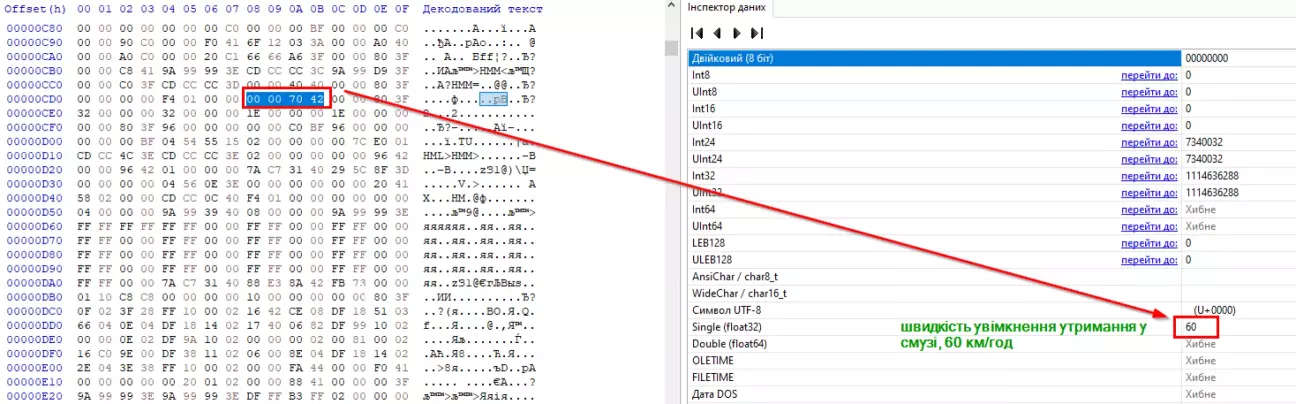Select the 'Хибне' value in the Int64 row
This screenshot has width=1296, height=404.
pos(1201,210)
